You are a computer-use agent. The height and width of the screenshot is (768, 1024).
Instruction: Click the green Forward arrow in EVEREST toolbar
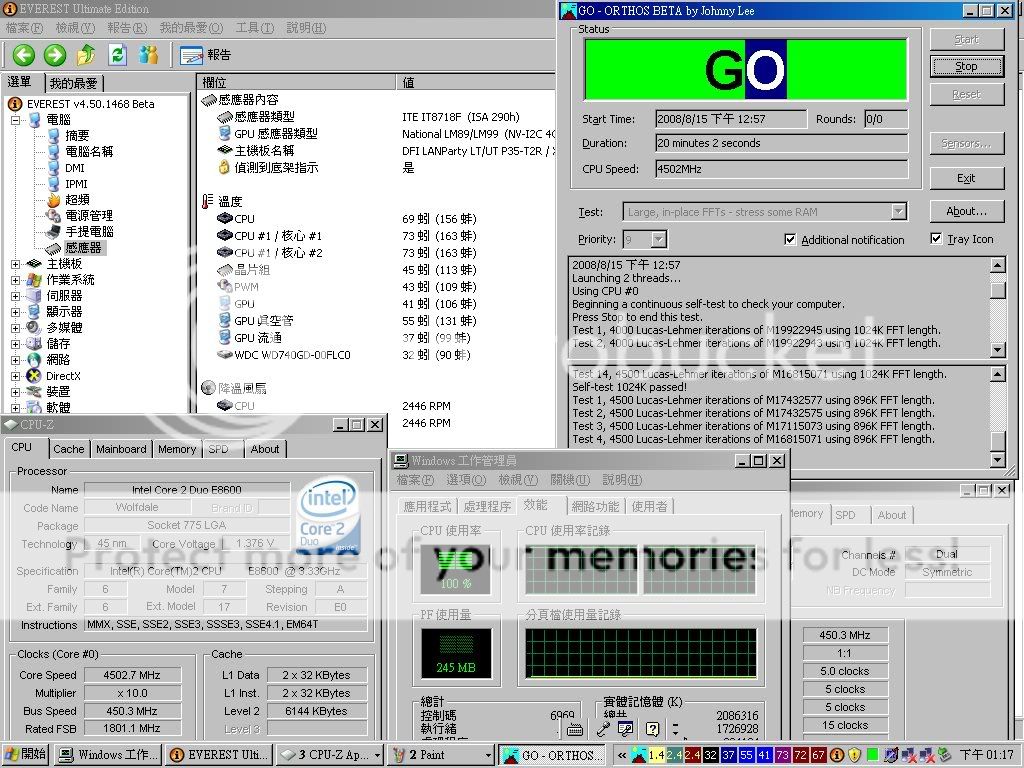pos(55,55)
